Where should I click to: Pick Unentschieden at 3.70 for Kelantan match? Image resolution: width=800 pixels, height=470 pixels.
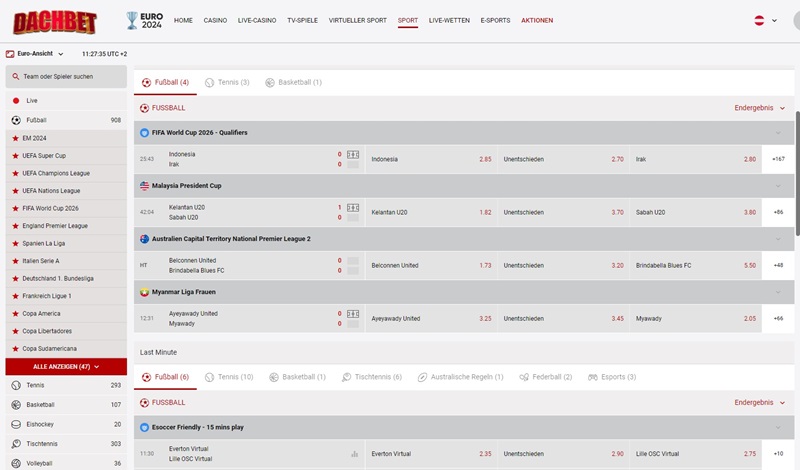coord(563,212)
